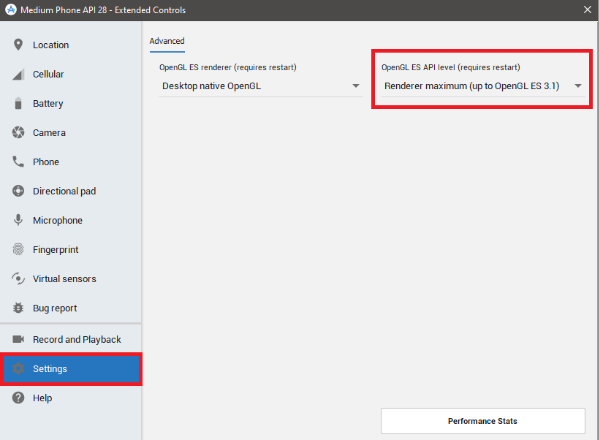Select the Fingerprint icon
Viewport: 599px width, 440px height.
(x=18, y=249)
